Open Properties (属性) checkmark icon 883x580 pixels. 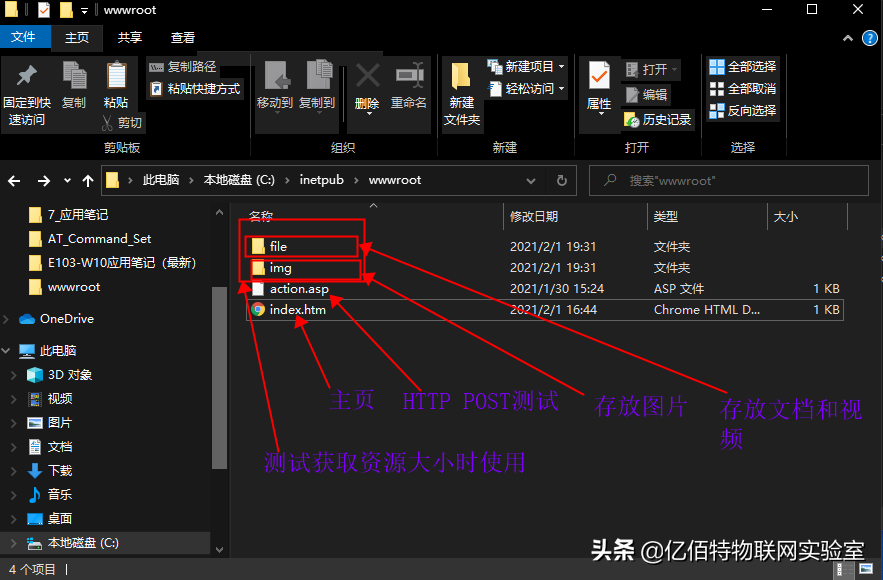pyautogui.click(x=599, y=77)
